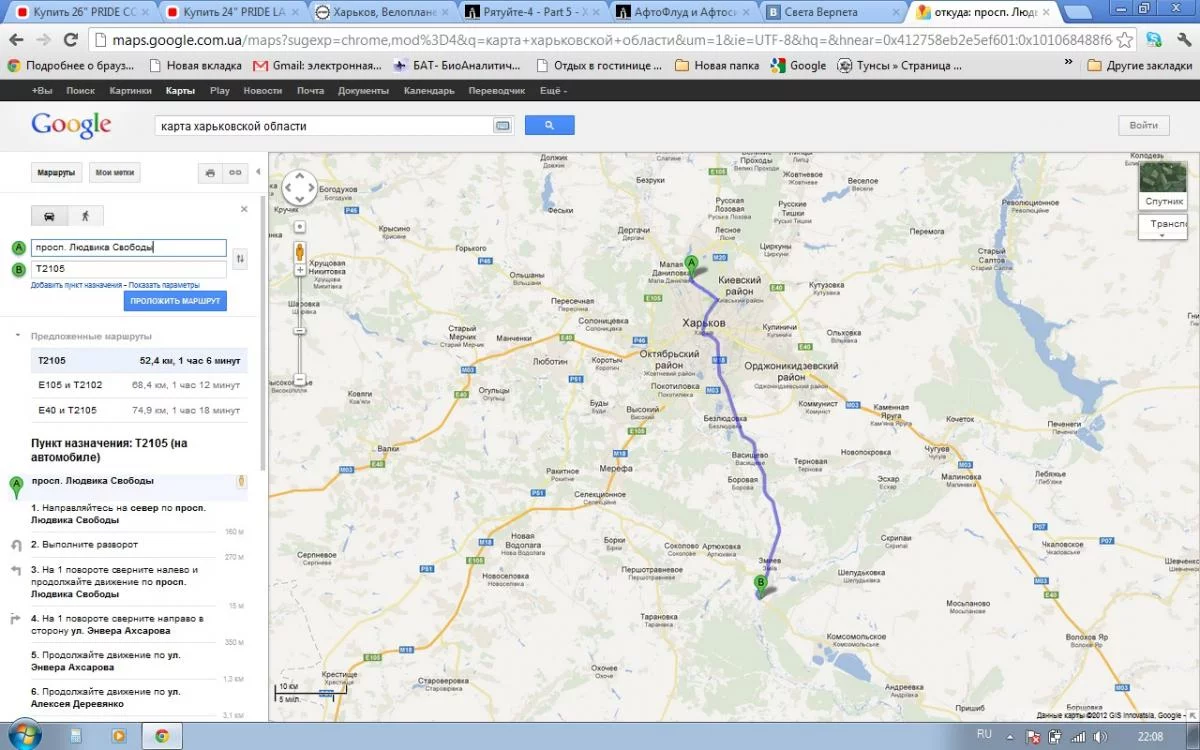Click the map pan compass control
This screenshot has width=1200, height=750.
click(300, 187)
